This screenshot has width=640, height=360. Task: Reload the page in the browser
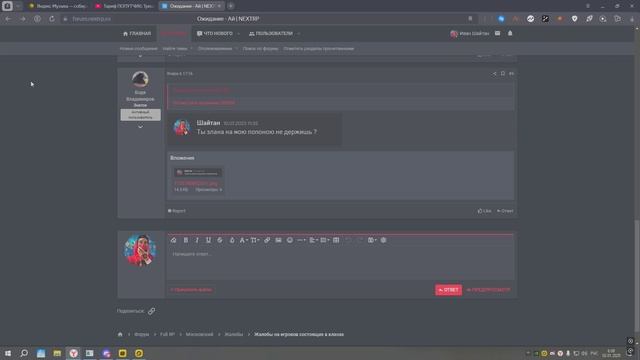coord(52,19)
